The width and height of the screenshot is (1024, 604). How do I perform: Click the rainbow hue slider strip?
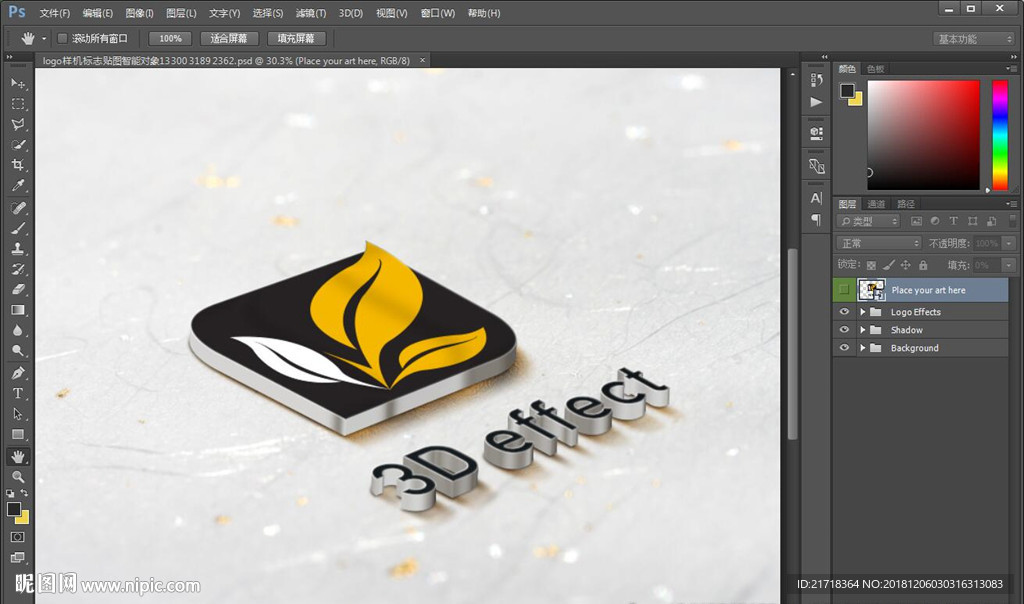tap(999, 134)
